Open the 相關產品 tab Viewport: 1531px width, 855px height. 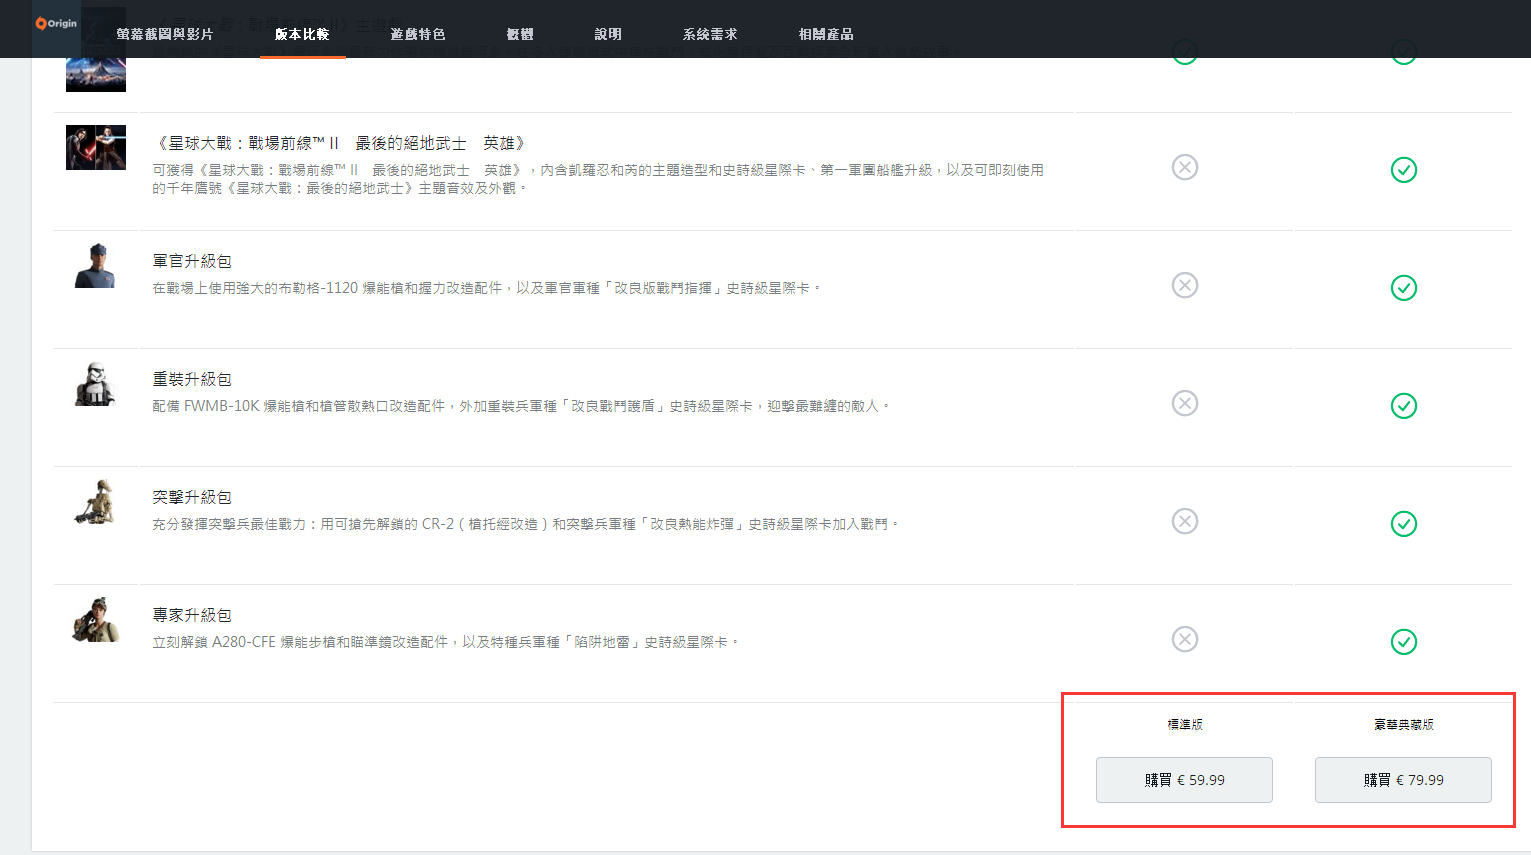pyautogui.click(x=826, y=34)
